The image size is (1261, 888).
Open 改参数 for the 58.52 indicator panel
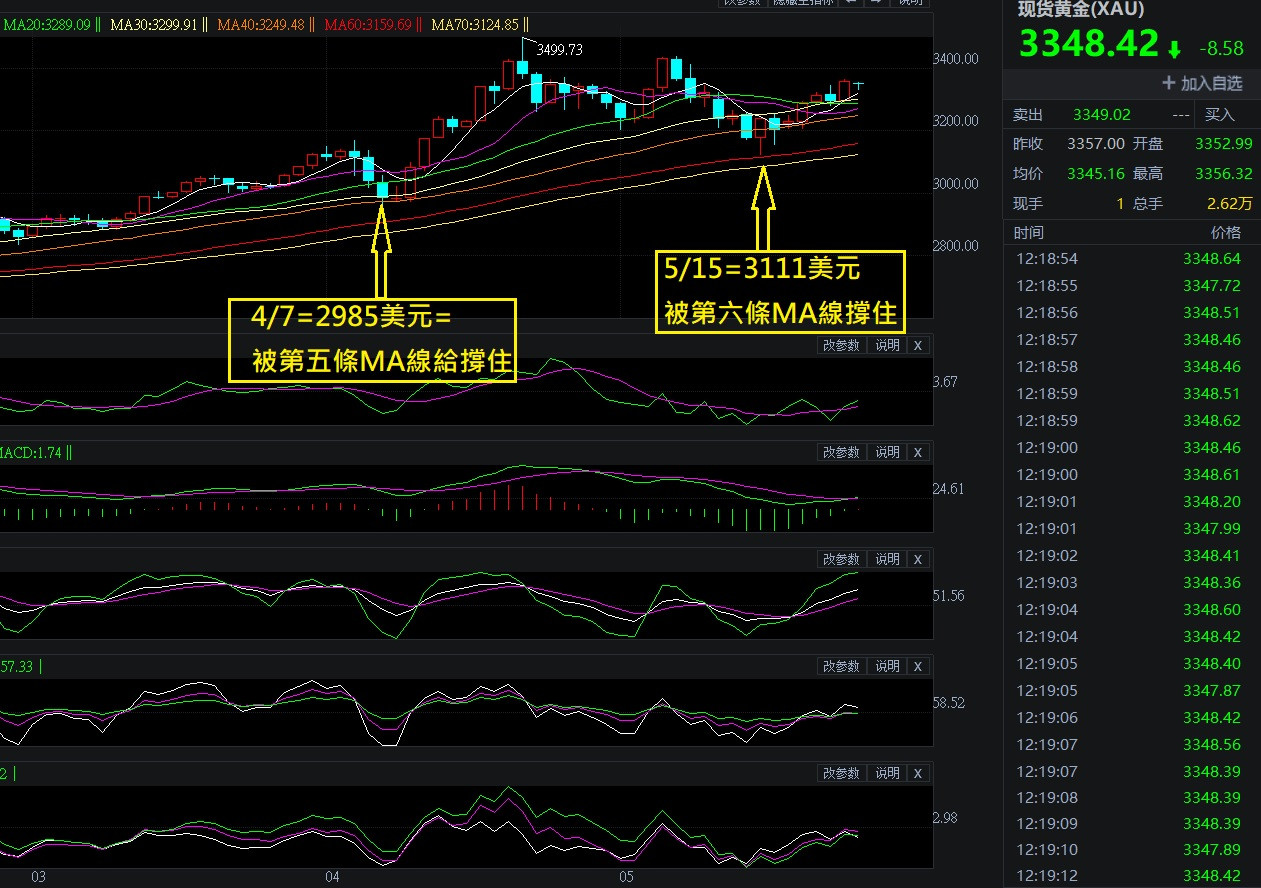tap(841, 666)
